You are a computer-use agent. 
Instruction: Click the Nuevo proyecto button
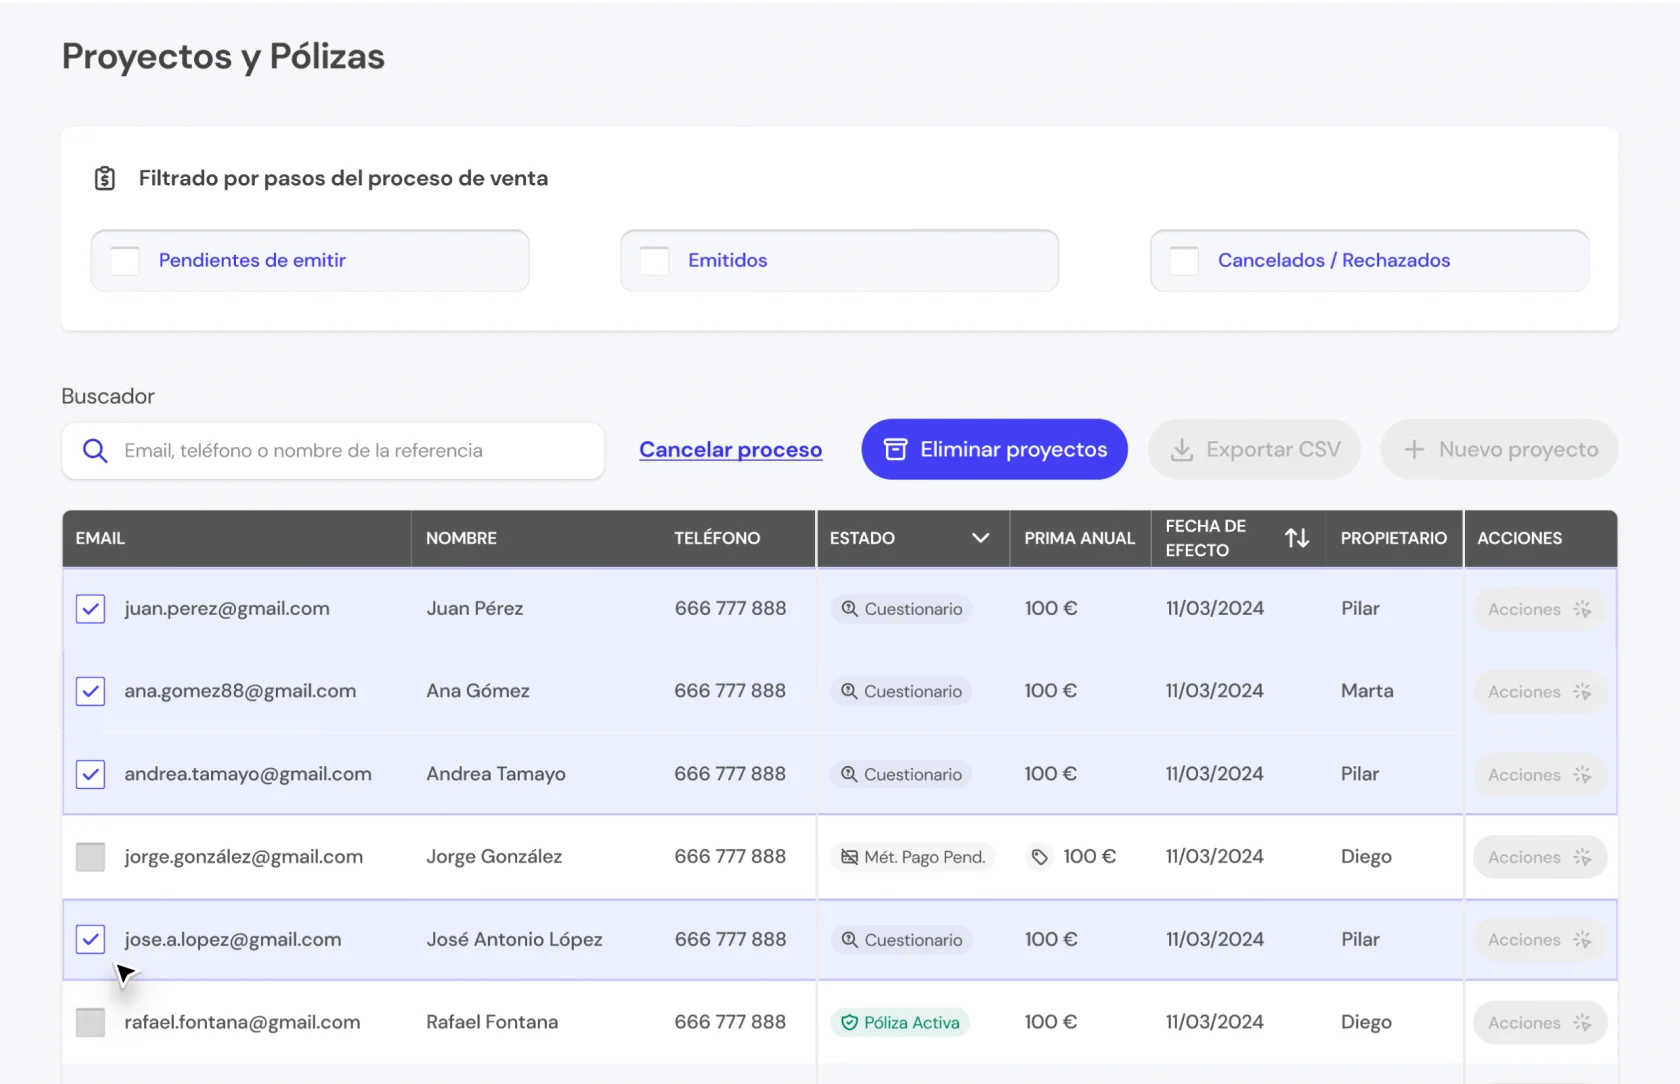pyautogui.click(x=1499, y=450)
